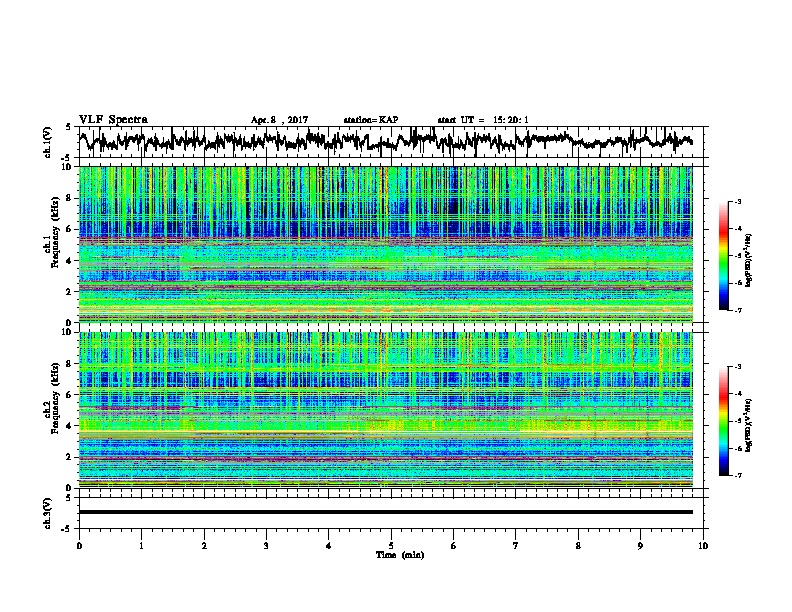Click tick '6' on the Time axis
This screenshot has height=612, width=792.
[453, 546]
